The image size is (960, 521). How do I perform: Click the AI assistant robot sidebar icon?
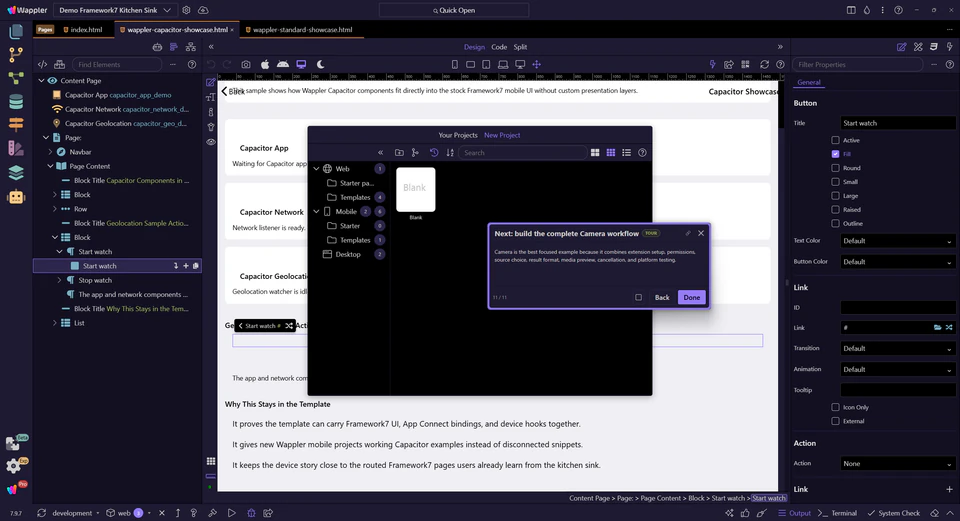coord(16,197)
